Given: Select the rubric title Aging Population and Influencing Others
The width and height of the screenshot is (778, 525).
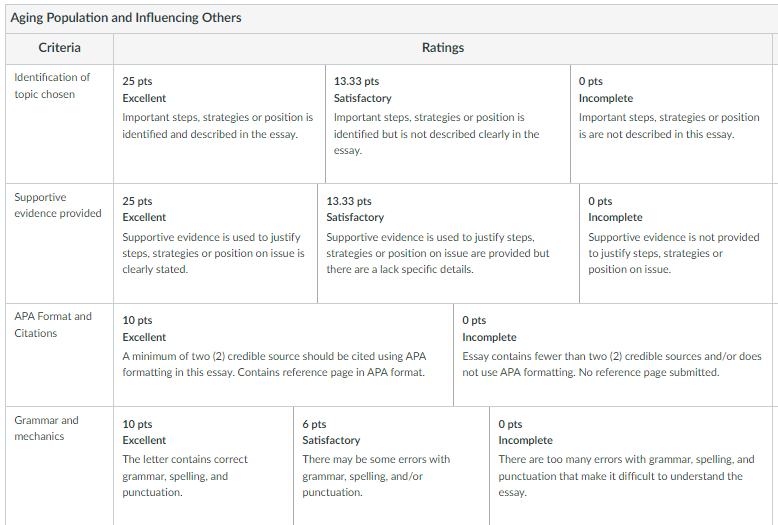Looking at the screenshot, I should pos(126,18).
